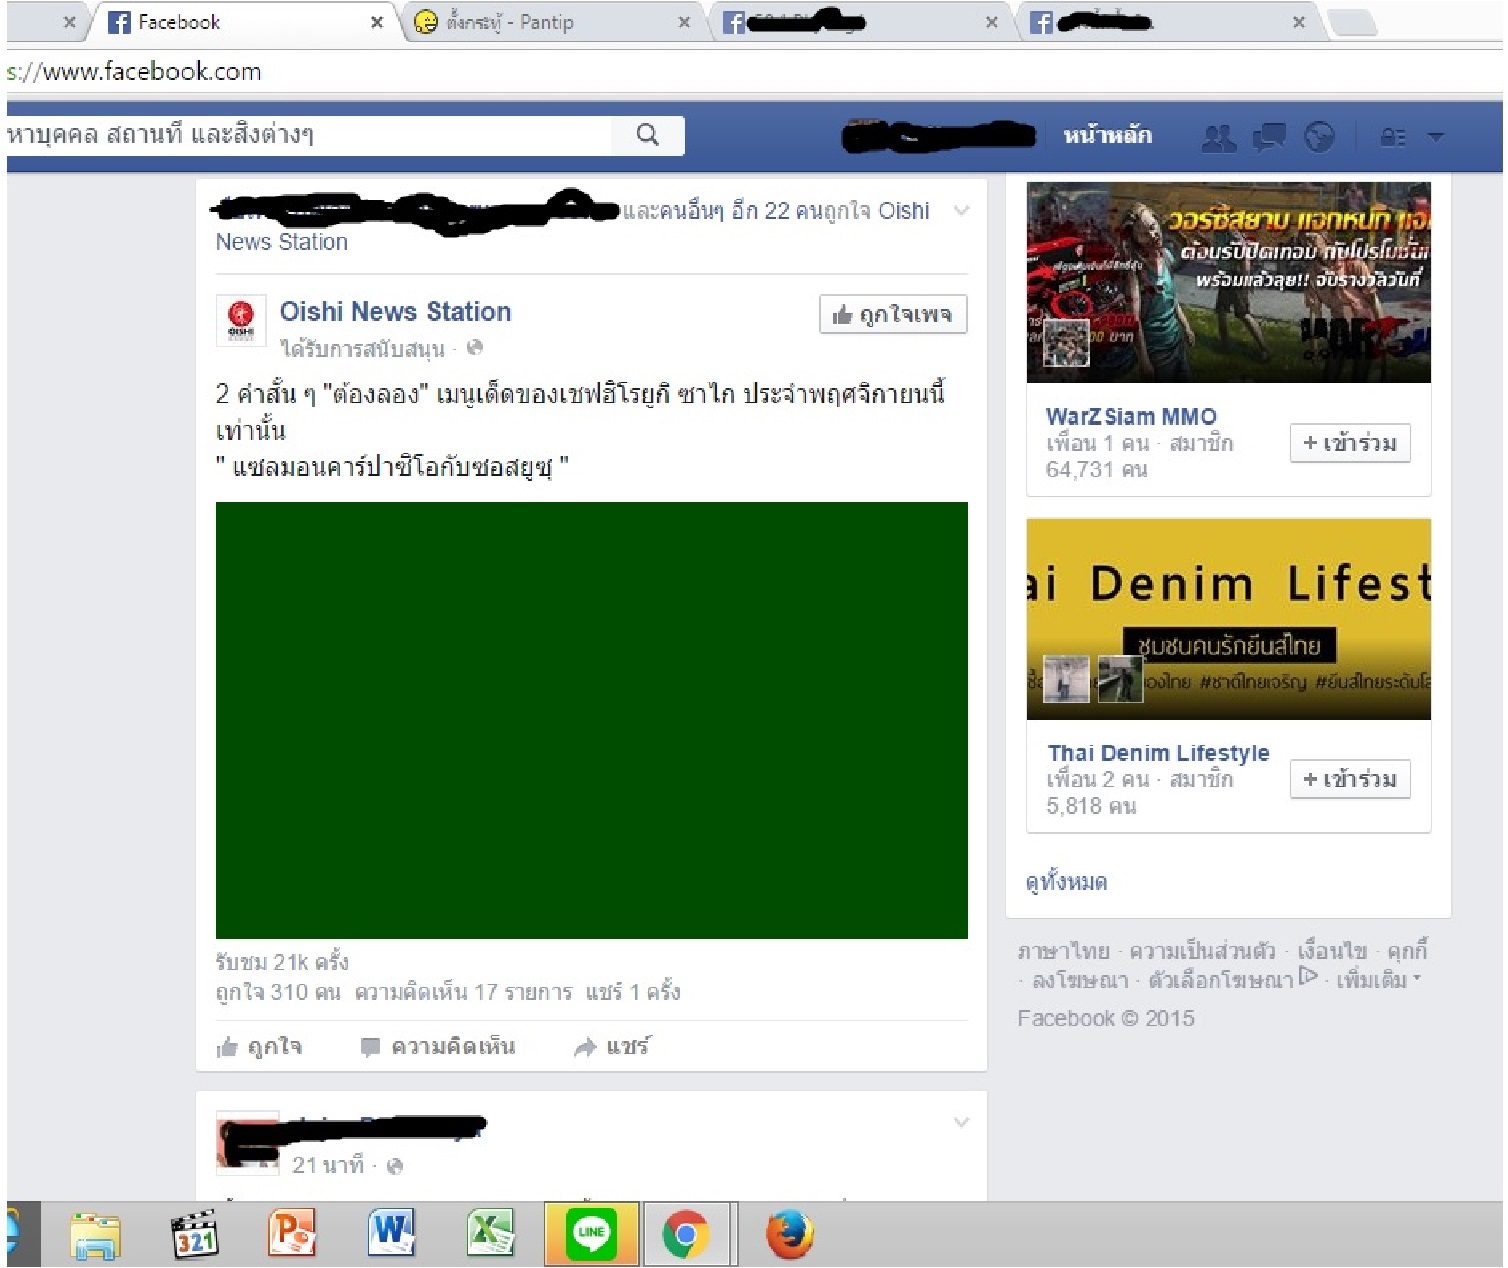Open File Explorer from taskbar
The image size is (1508, 1268).
pyautogui.click(x=96, y=1235)
